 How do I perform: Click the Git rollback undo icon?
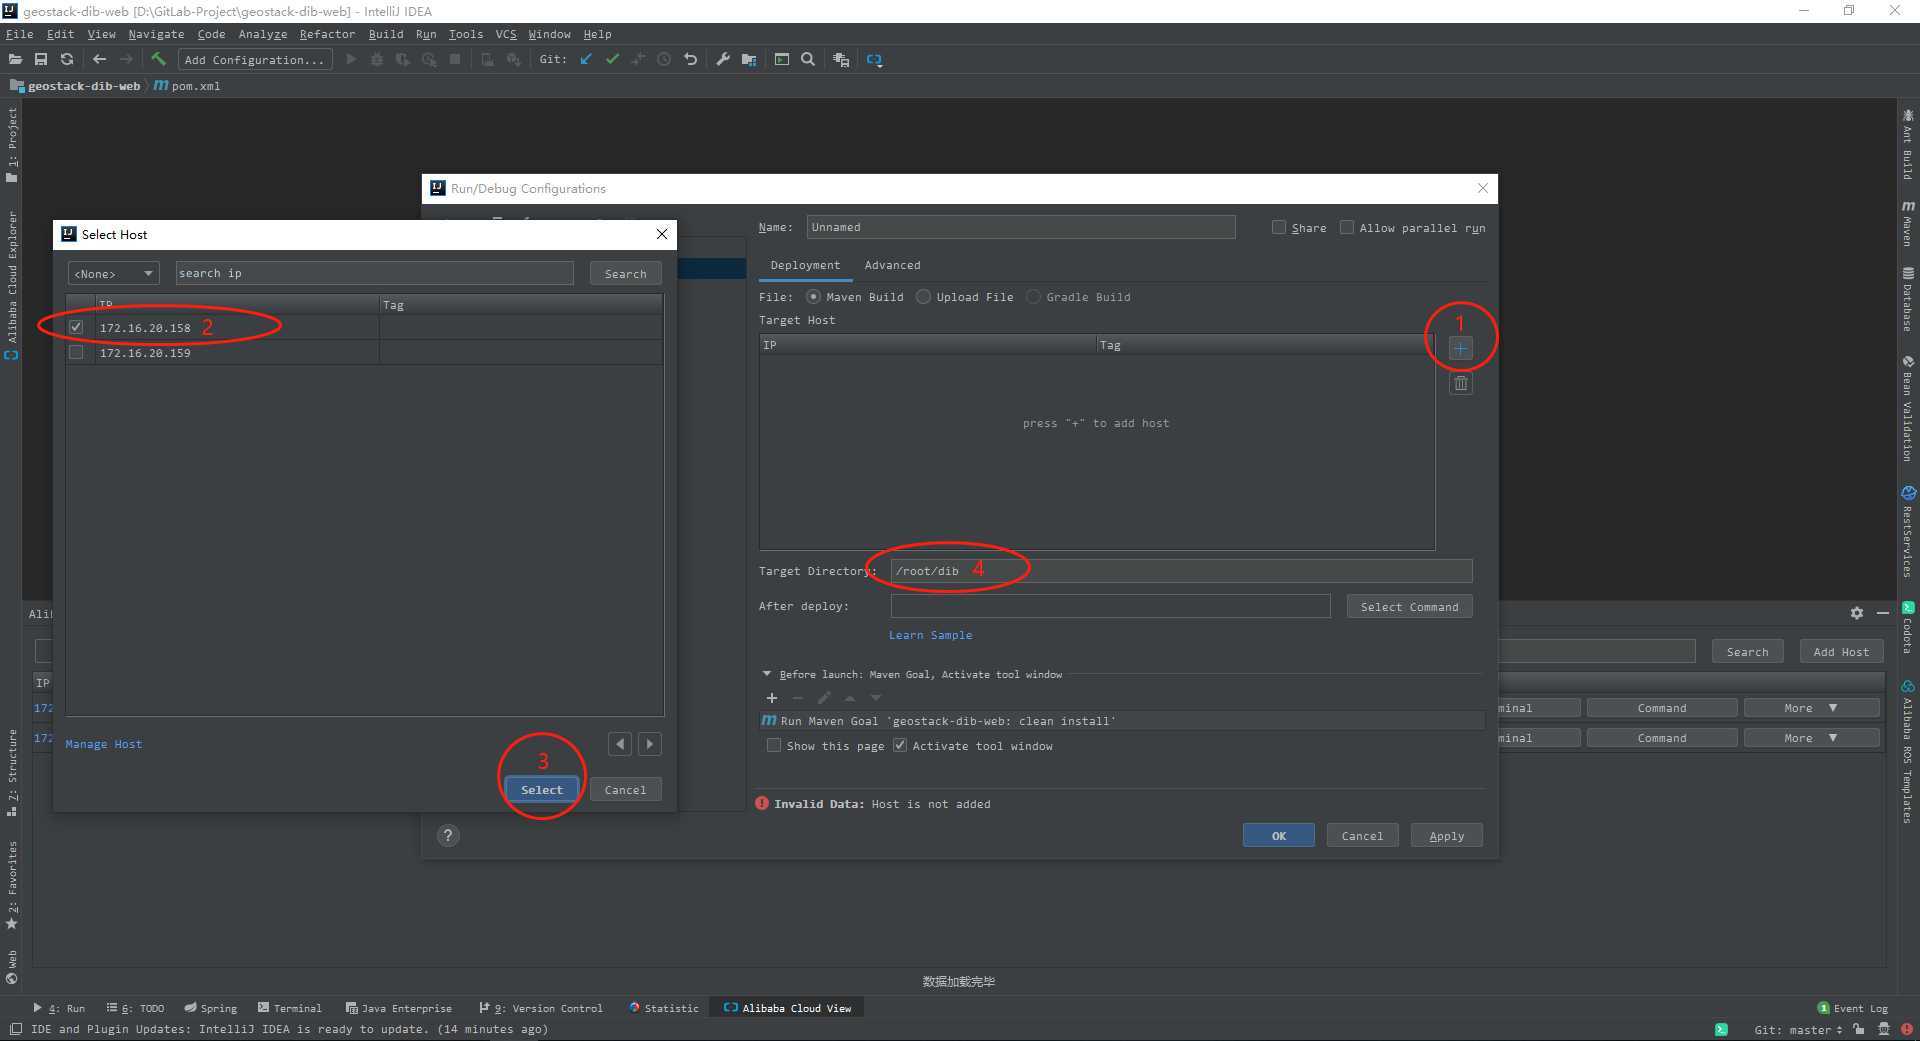[690, 60]
